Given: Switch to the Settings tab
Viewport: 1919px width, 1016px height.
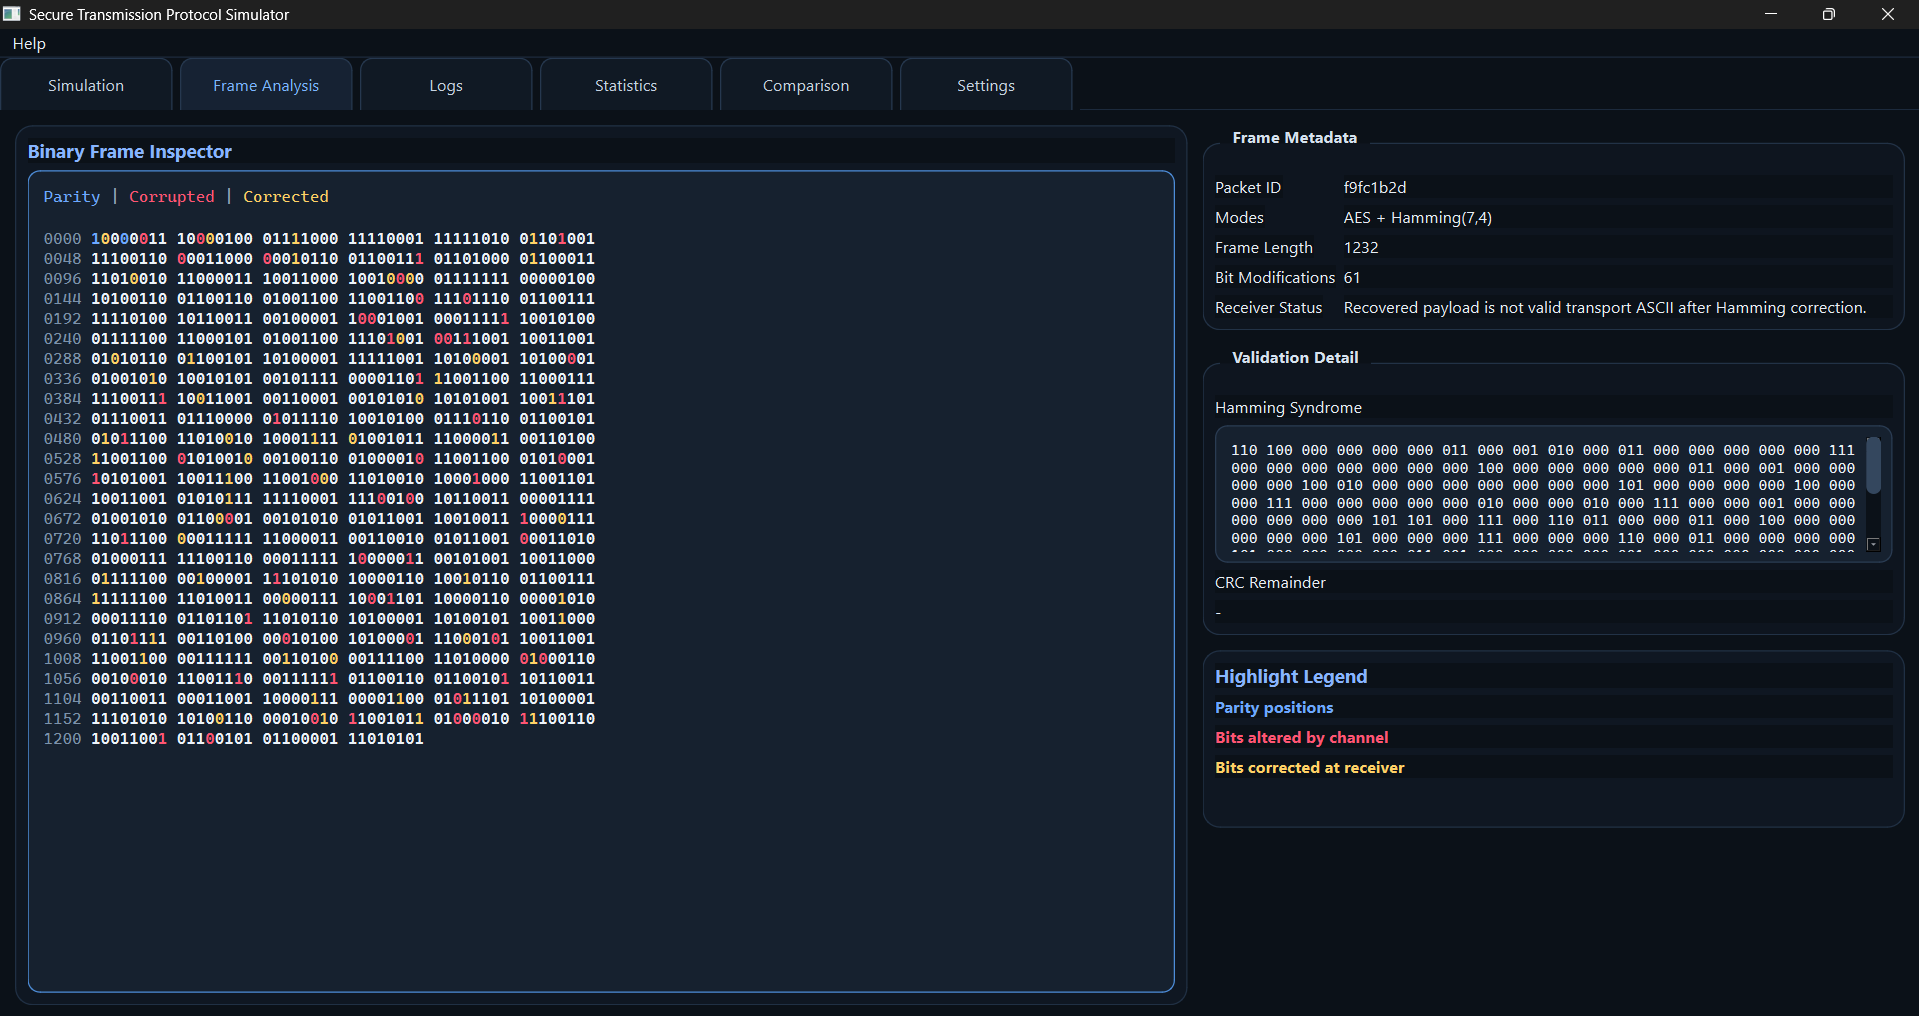Looking at the screenshot, I should click(986, 85).
